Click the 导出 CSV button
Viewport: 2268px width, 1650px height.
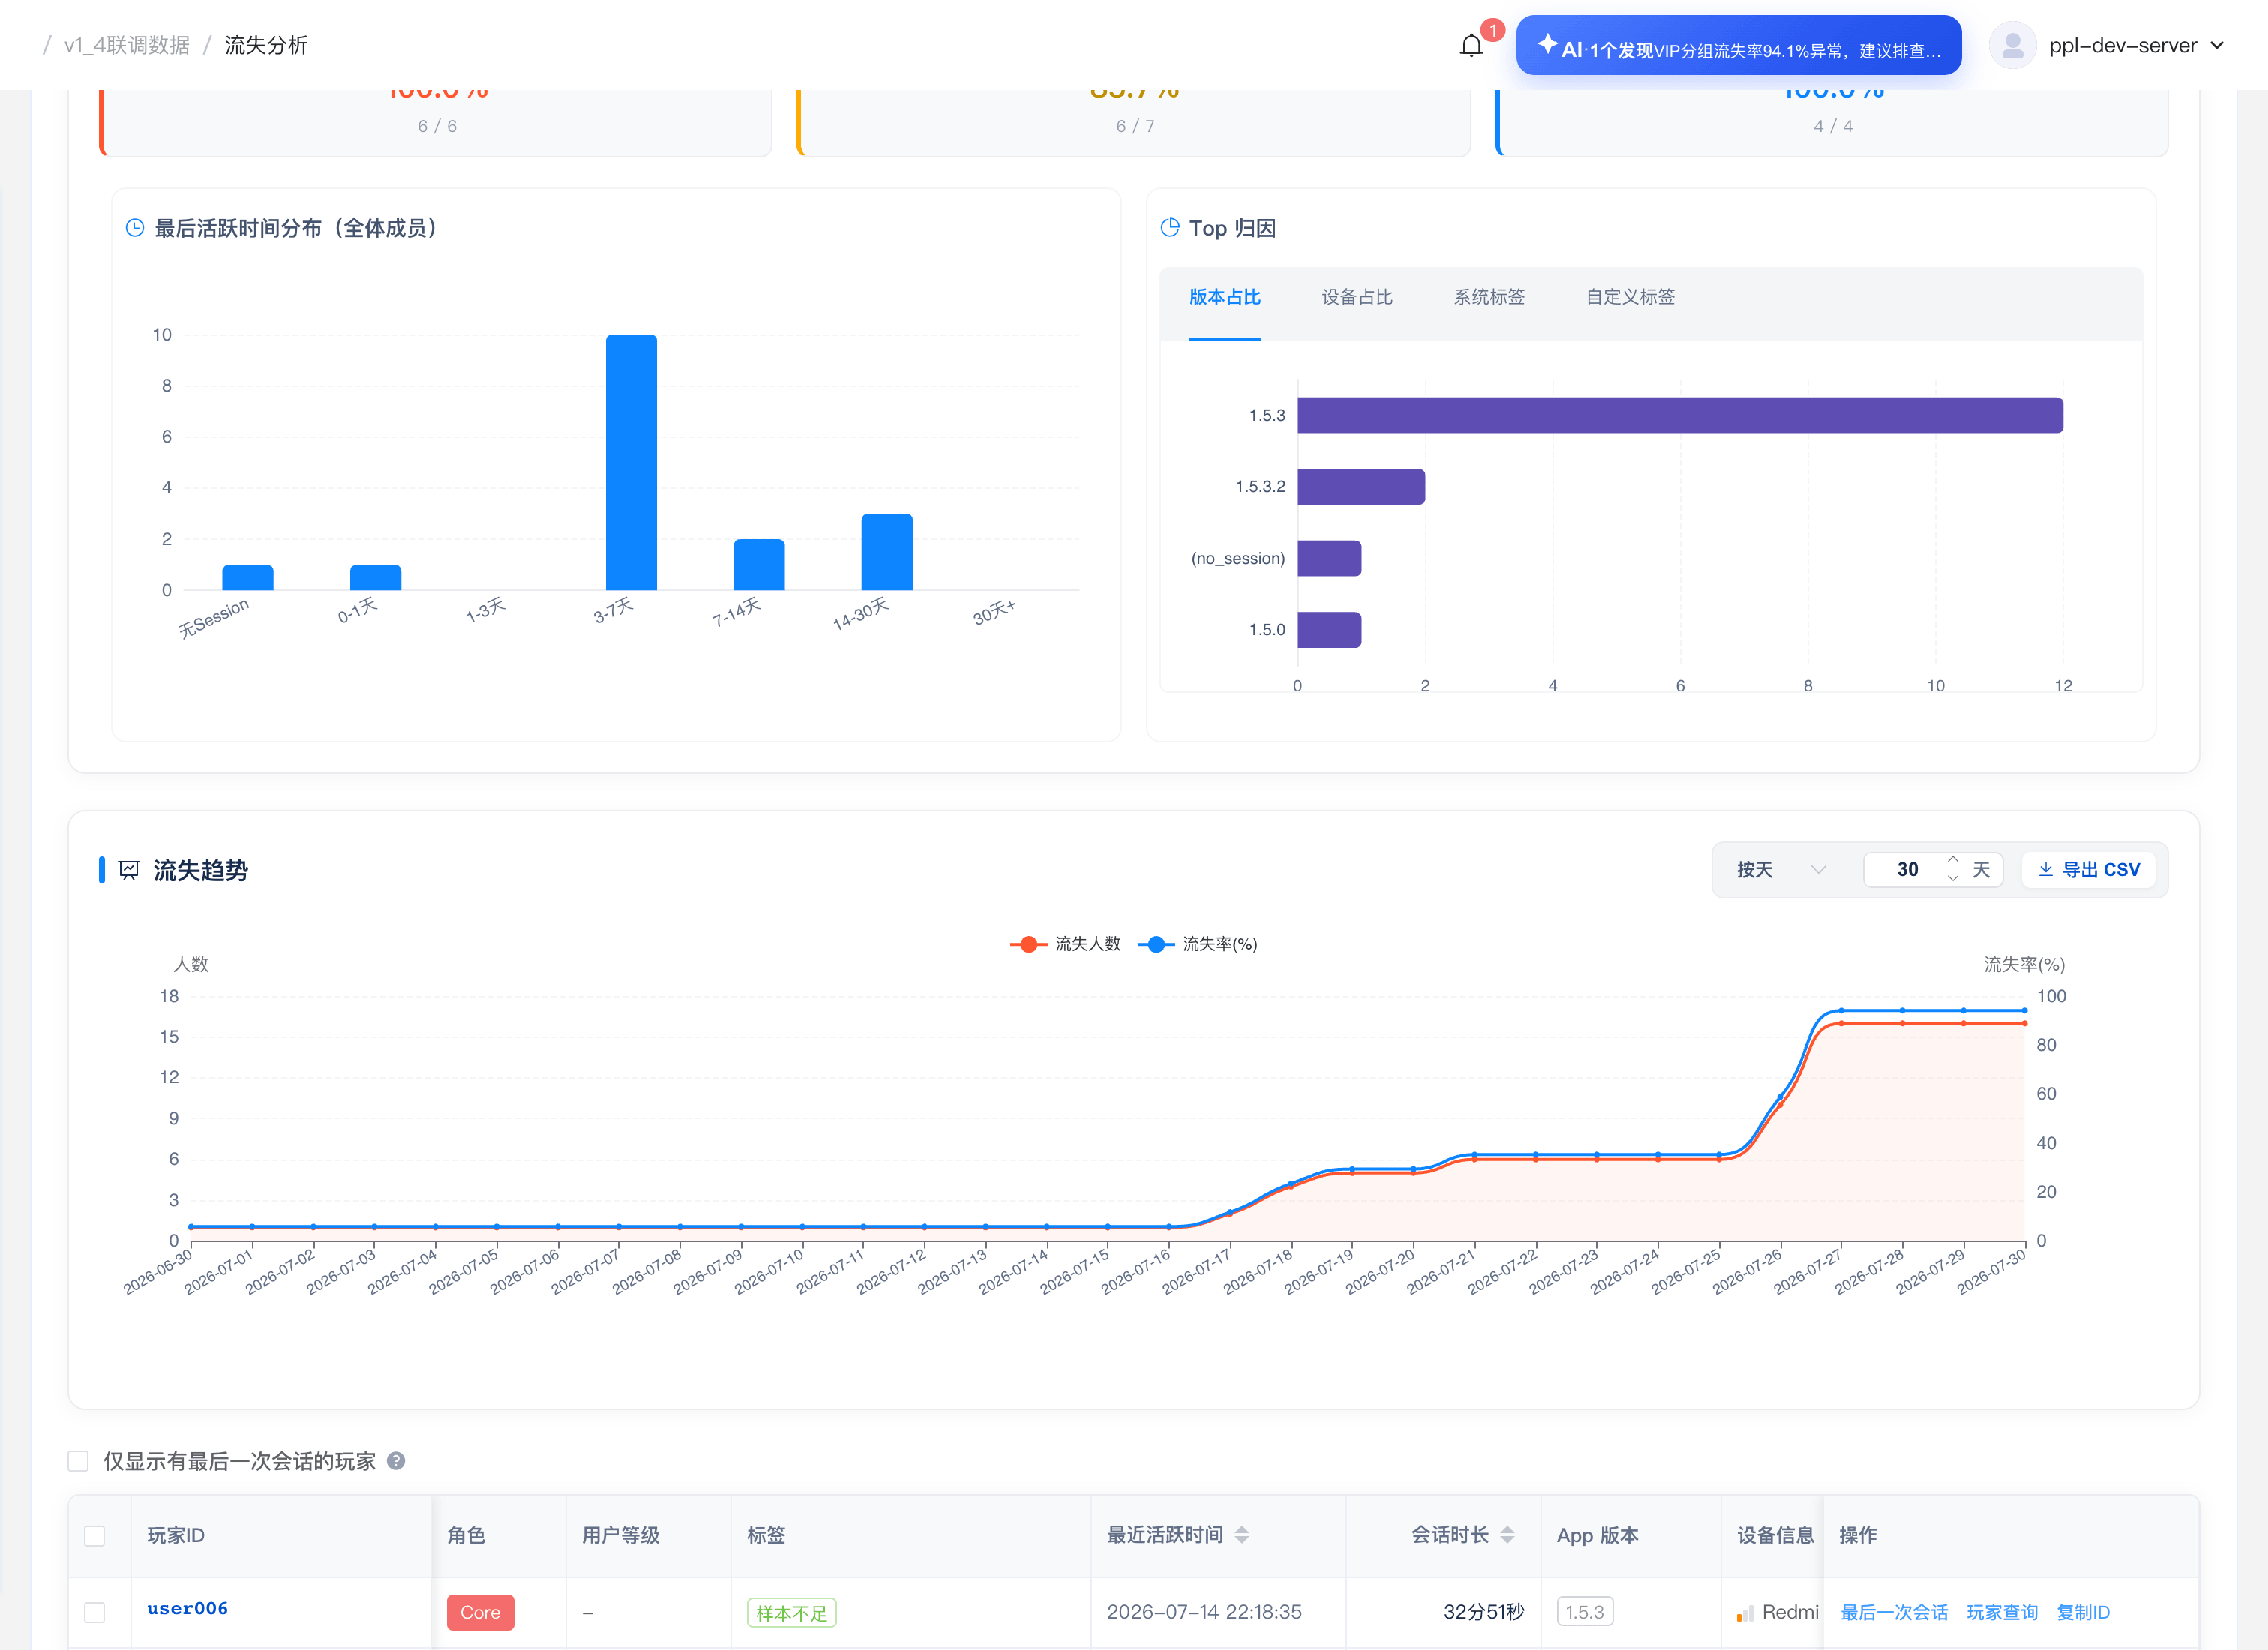point(2088,870)
